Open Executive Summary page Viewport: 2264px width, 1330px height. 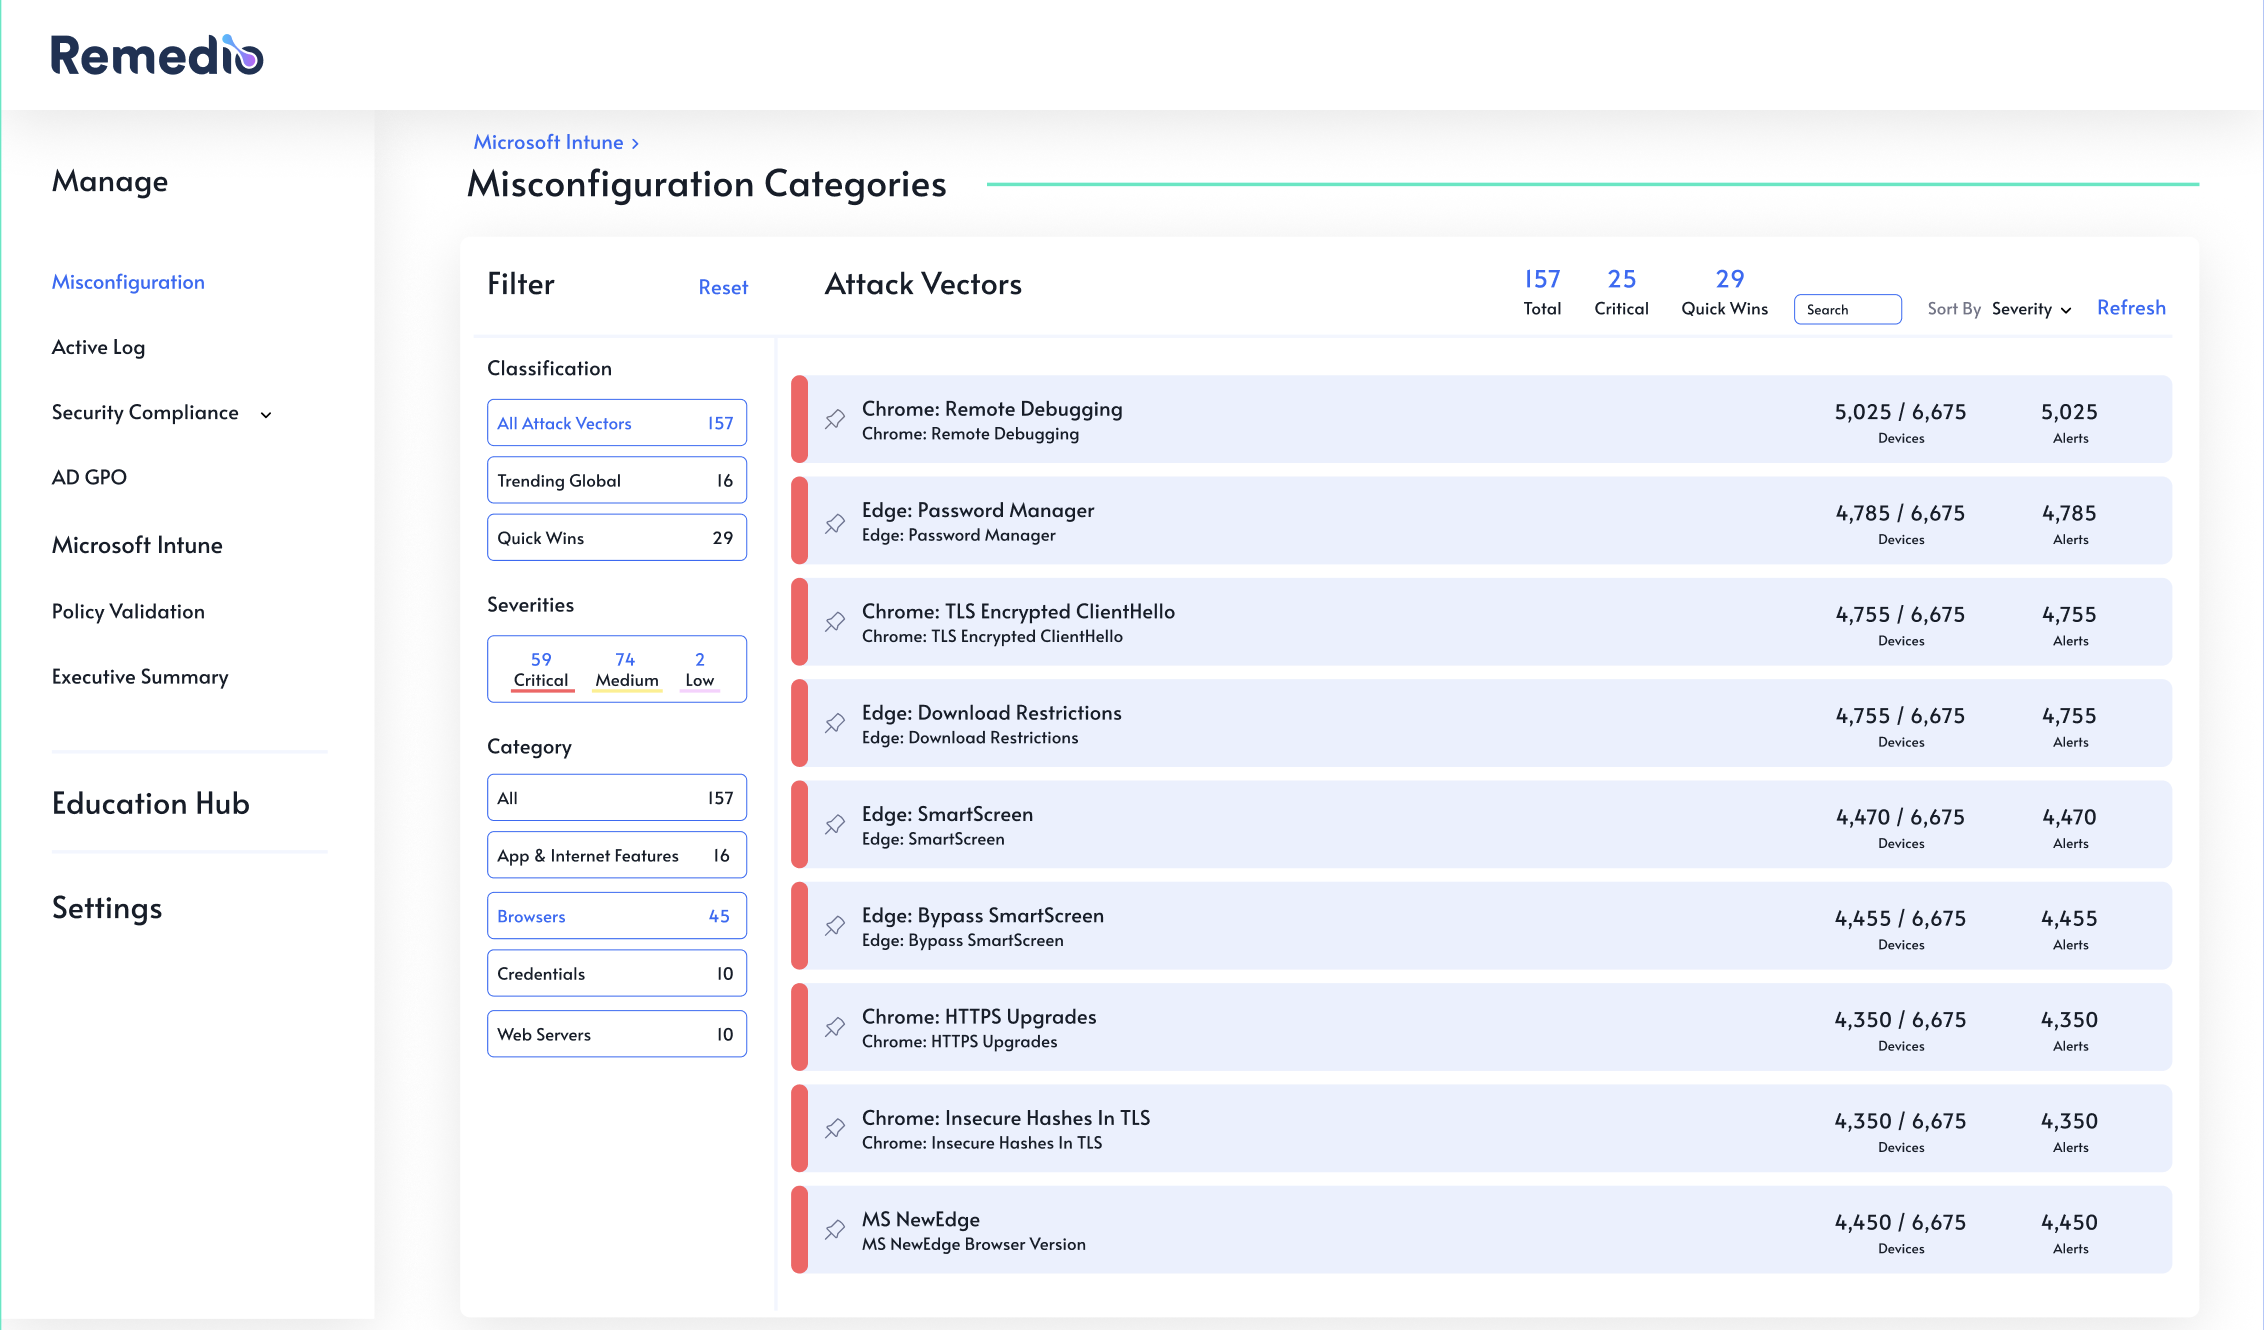[x=140, y=677]
